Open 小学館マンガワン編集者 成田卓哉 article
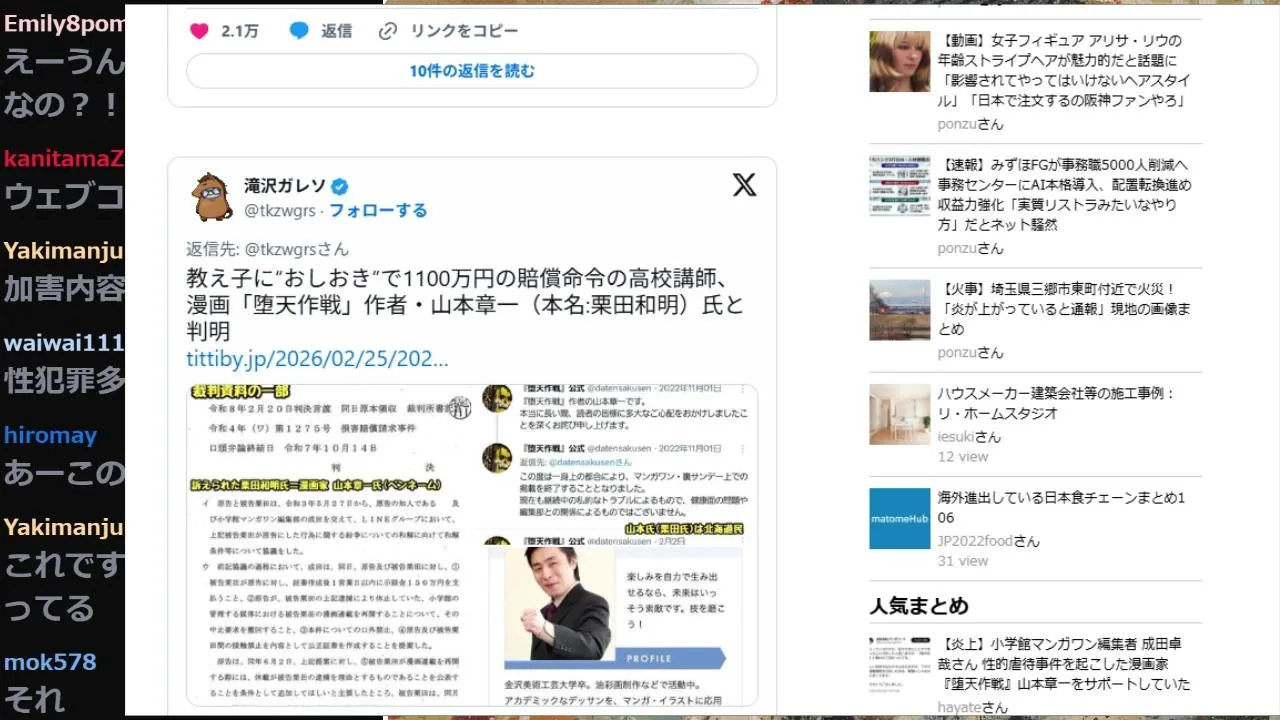 pyautogui.click(x=1064, y=664)
